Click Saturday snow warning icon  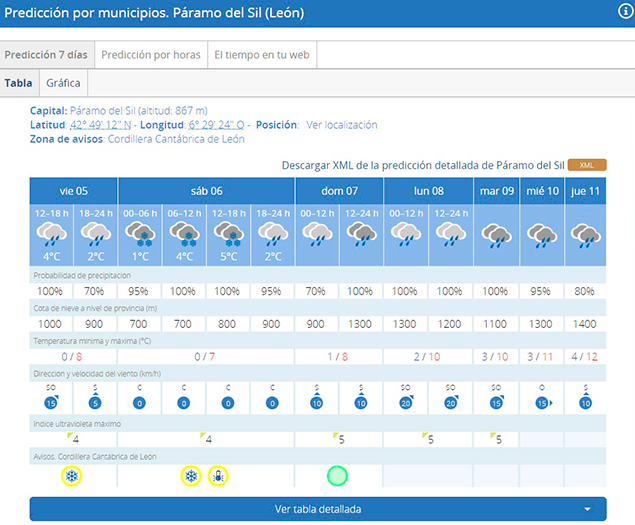click(x=190, y=476)
